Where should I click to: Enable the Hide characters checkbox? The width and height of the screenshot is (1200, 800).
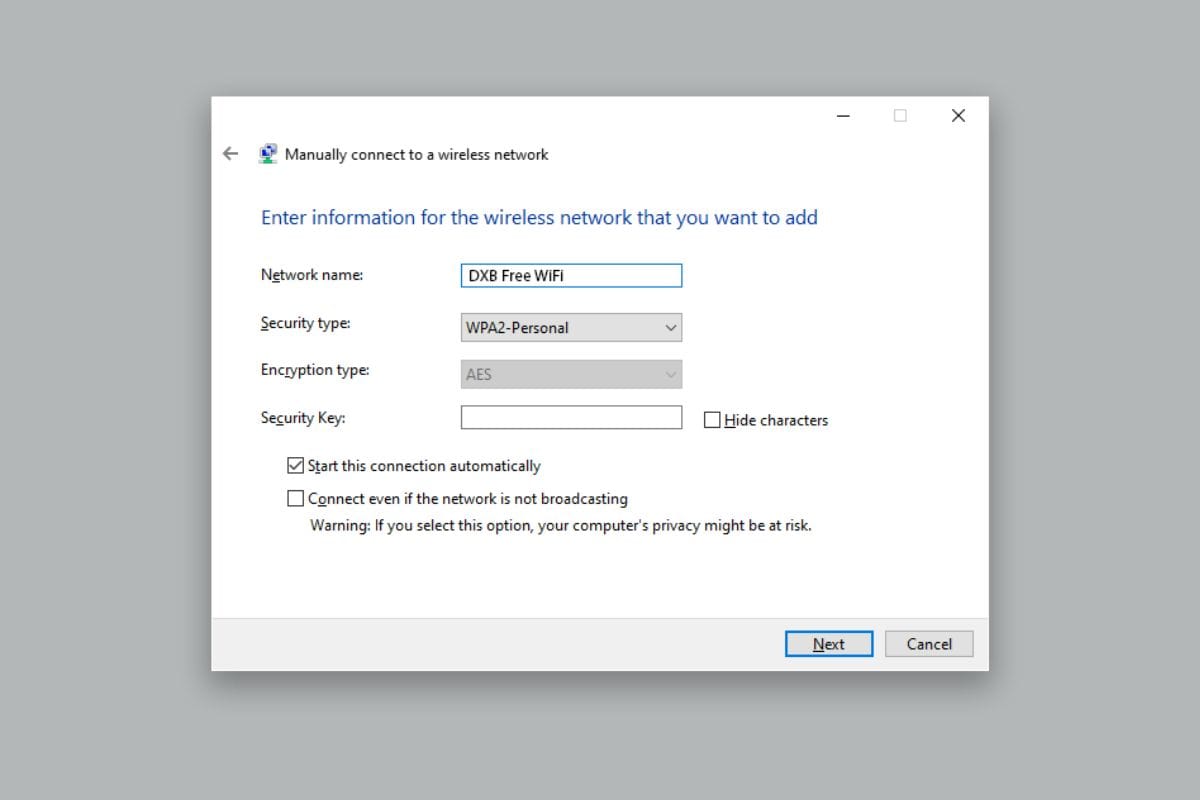[712, 420]
